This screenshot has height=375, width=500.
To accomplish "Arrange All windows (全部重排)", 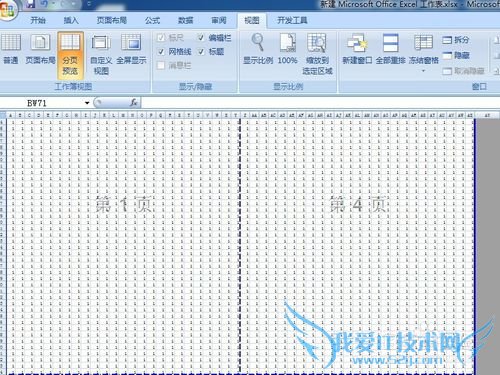I will coord(390,49).
